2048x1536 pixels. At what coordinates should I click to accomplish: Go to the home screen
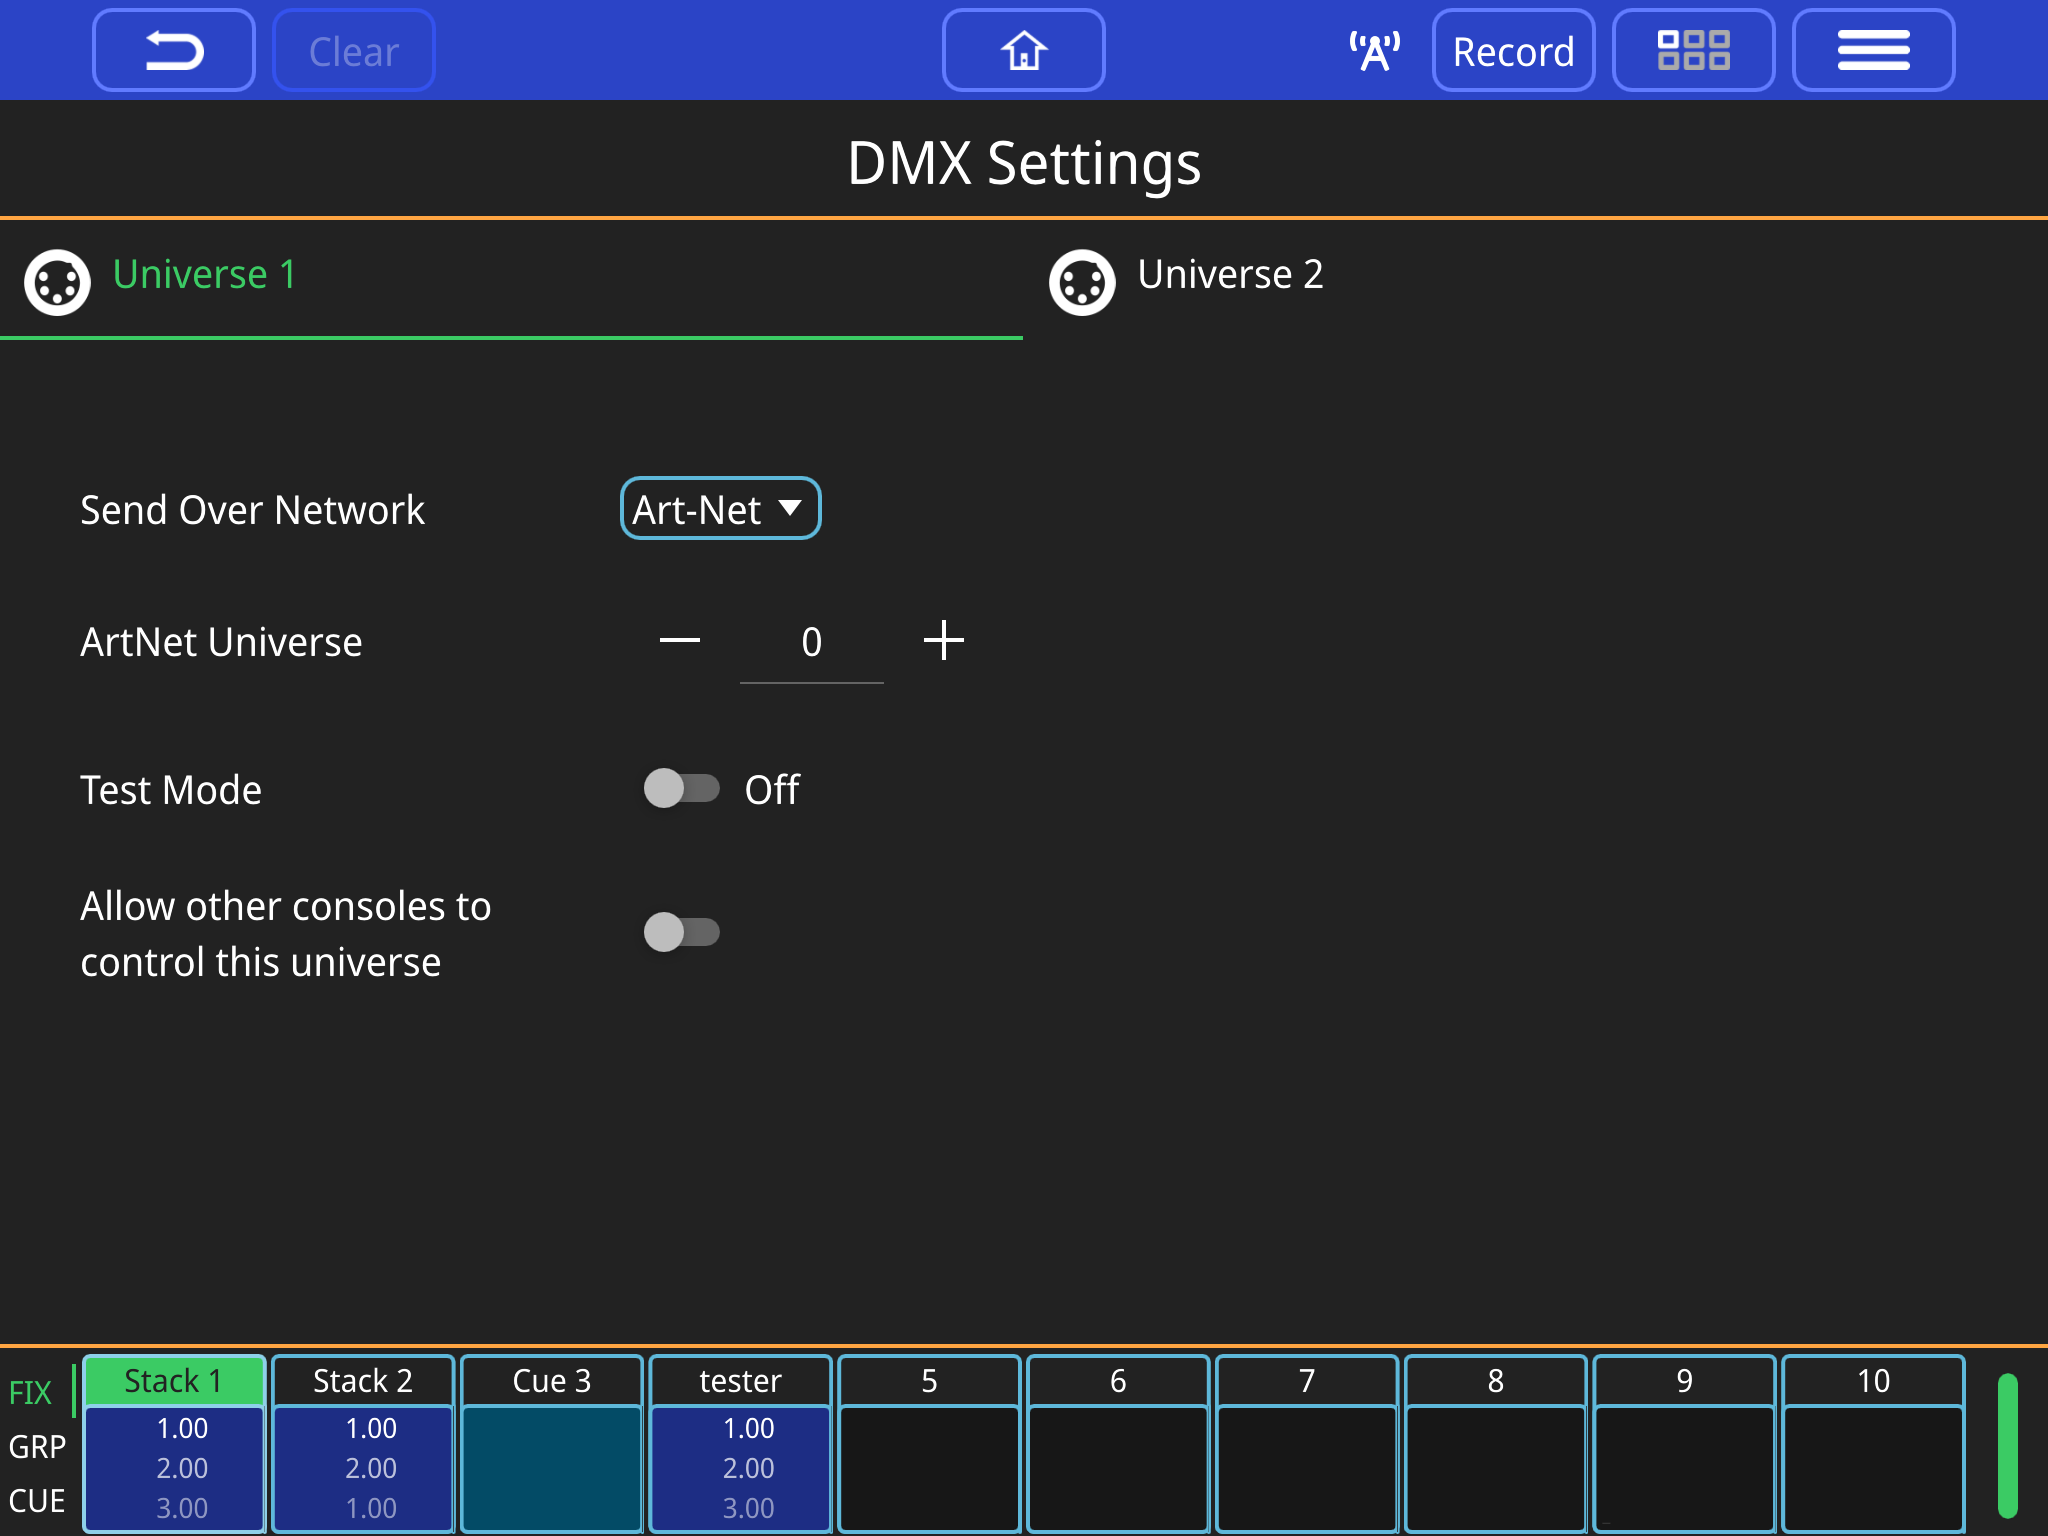click(1023, 51)
